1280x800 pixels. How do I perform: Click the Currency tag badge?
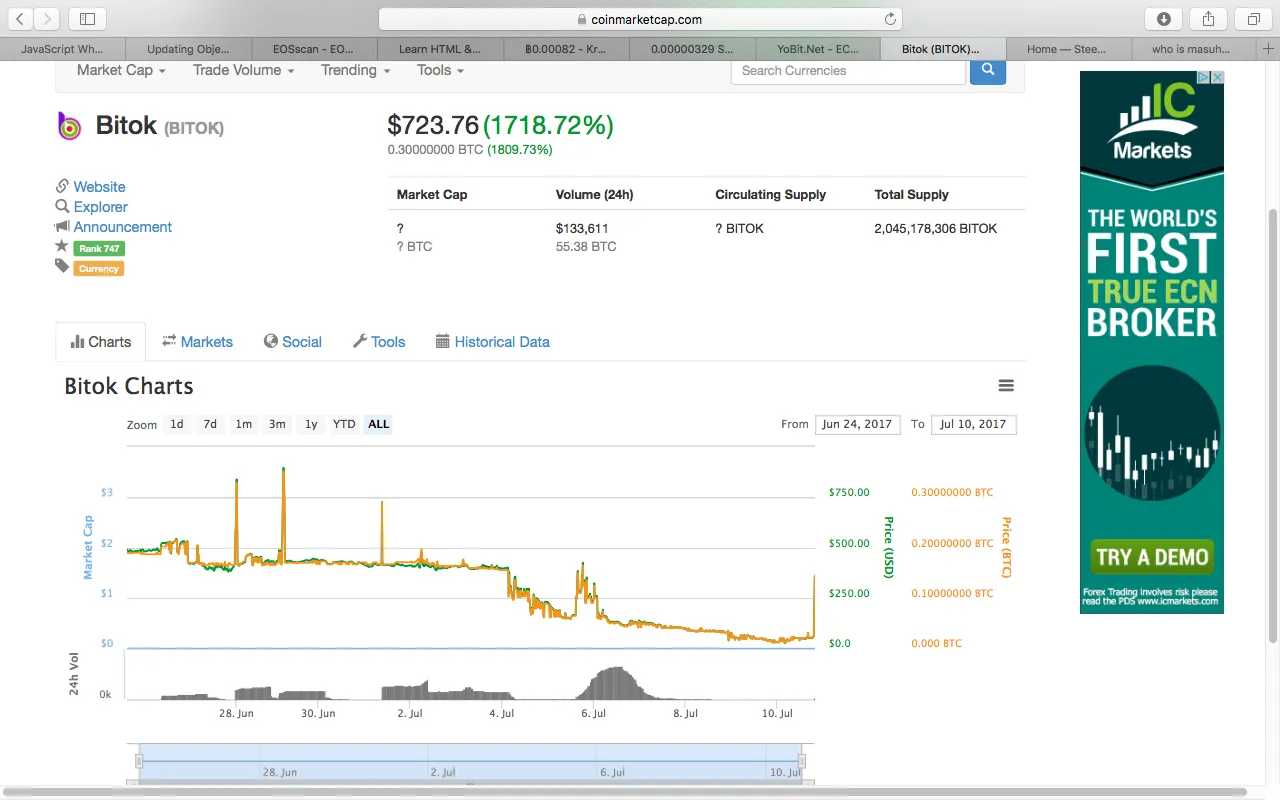pos(99,268)
